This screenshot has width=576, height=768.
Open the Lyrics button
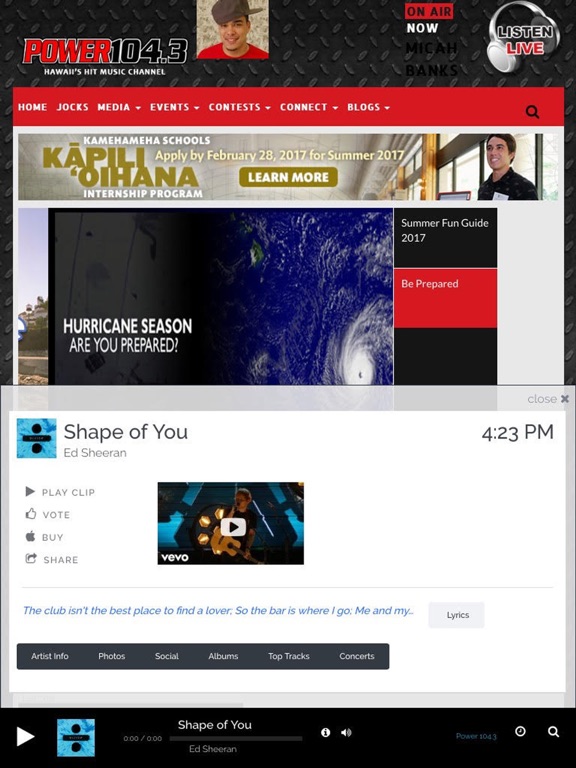coord(456,615)
